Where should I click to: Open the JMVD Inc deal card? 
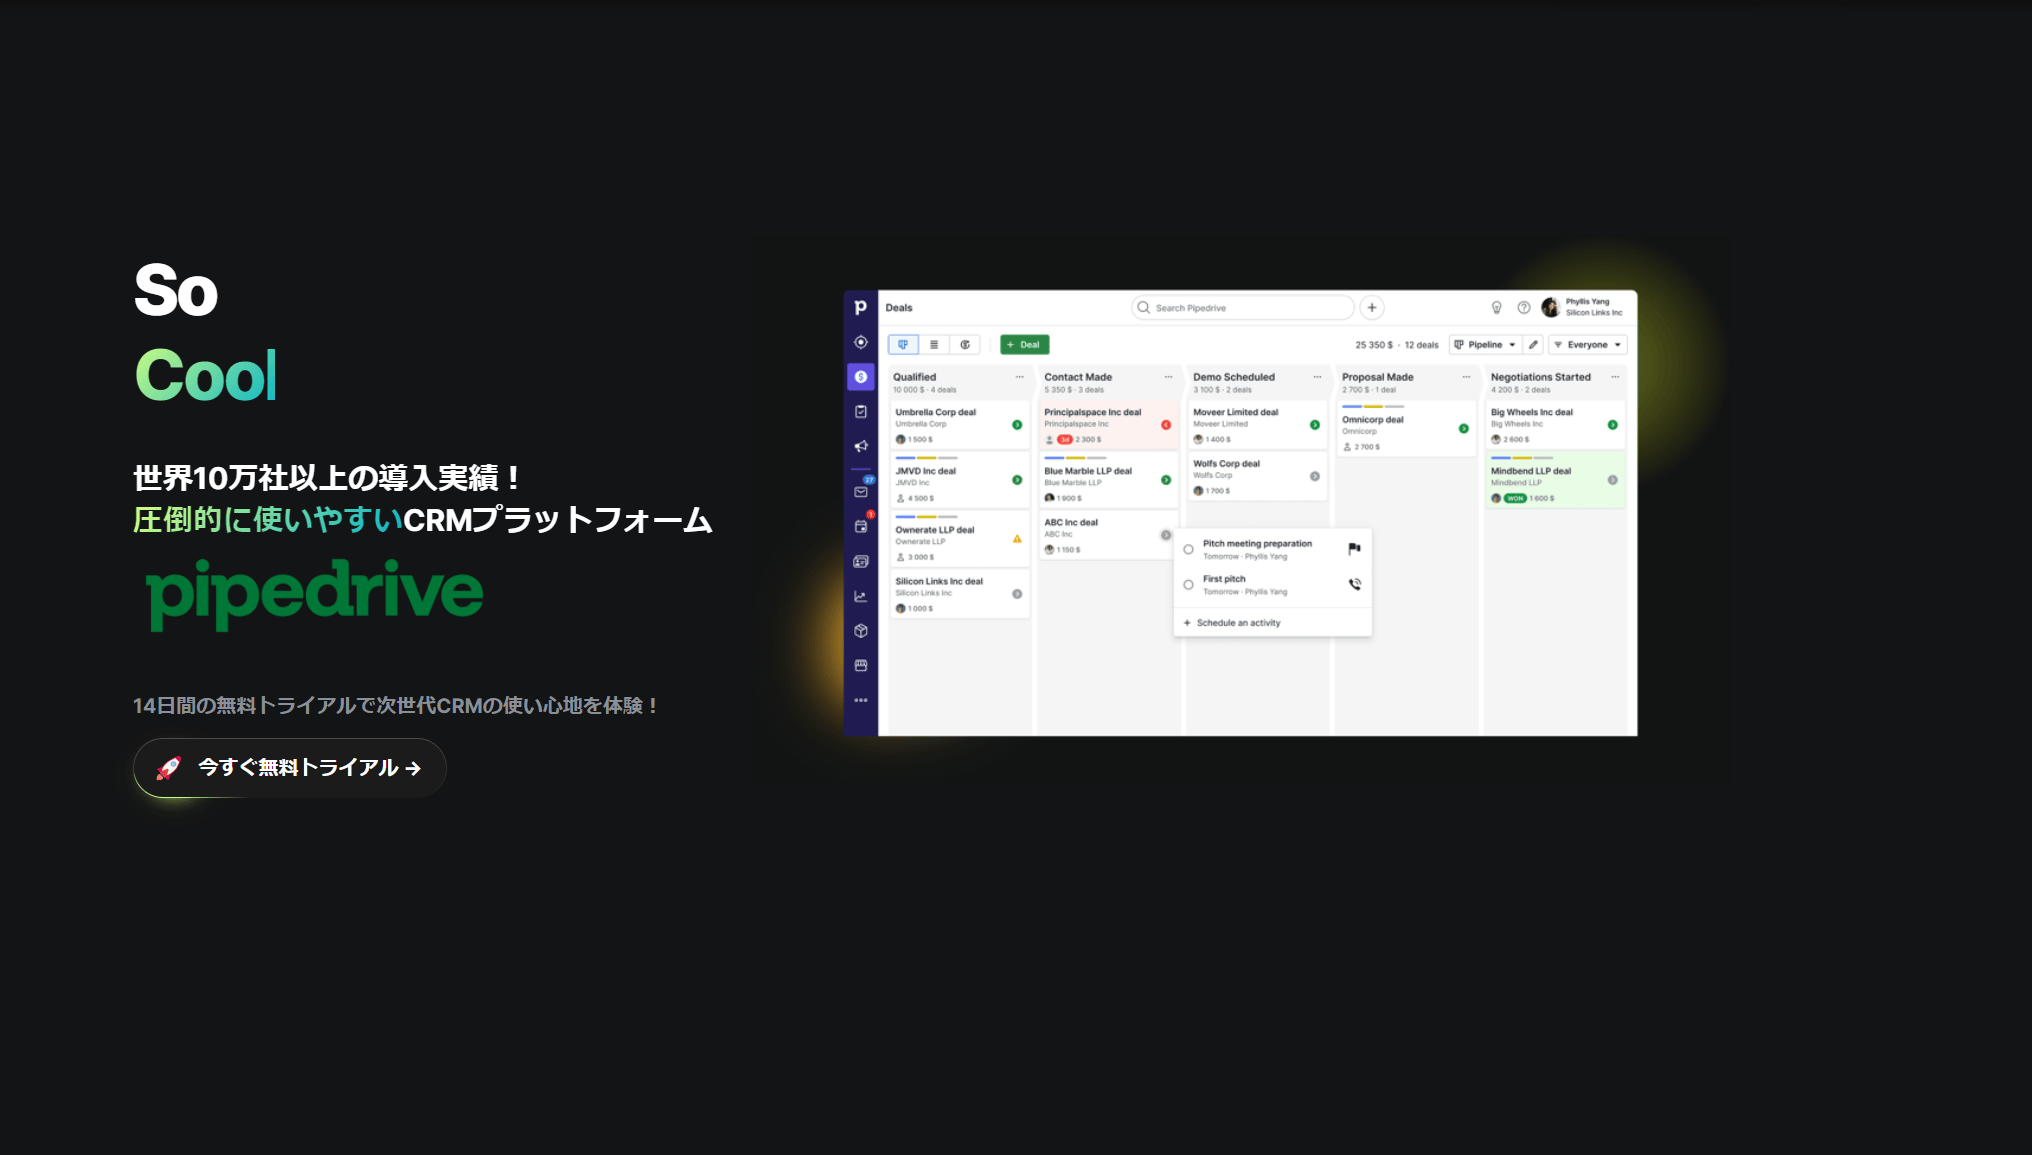[958, 481]
